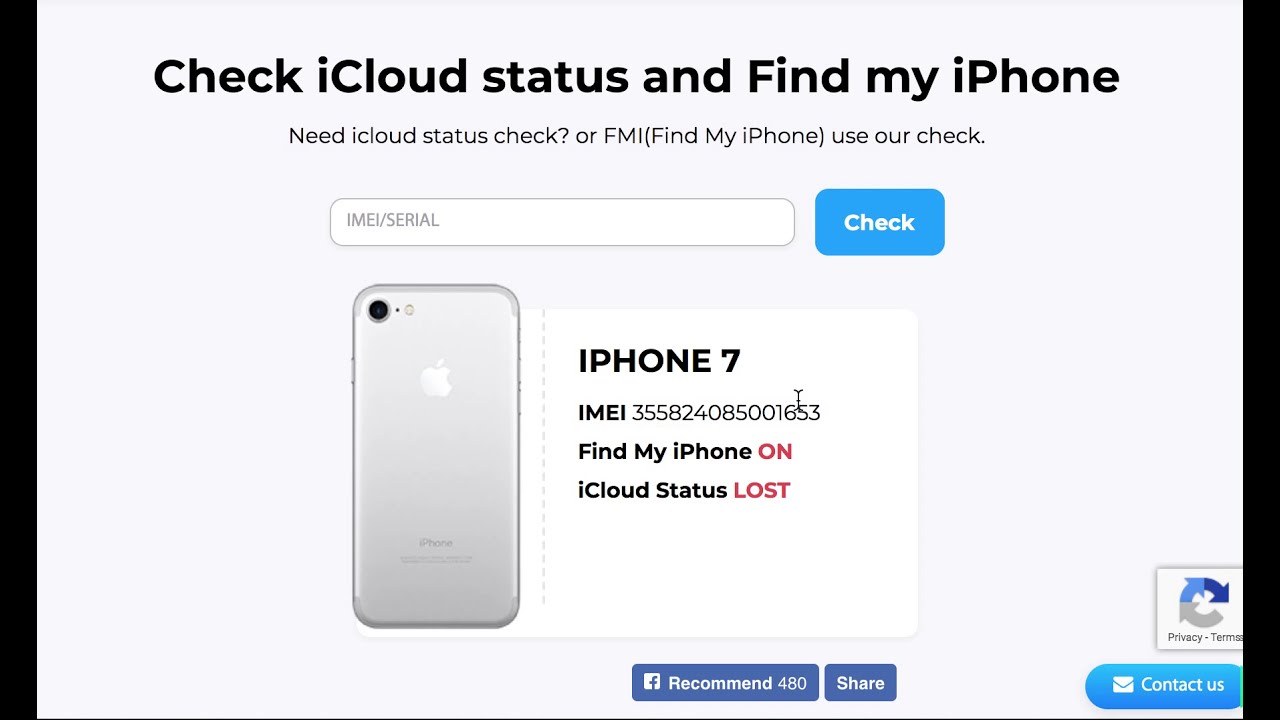Click the Apple logo on the iPhone image

coord(436,379)
